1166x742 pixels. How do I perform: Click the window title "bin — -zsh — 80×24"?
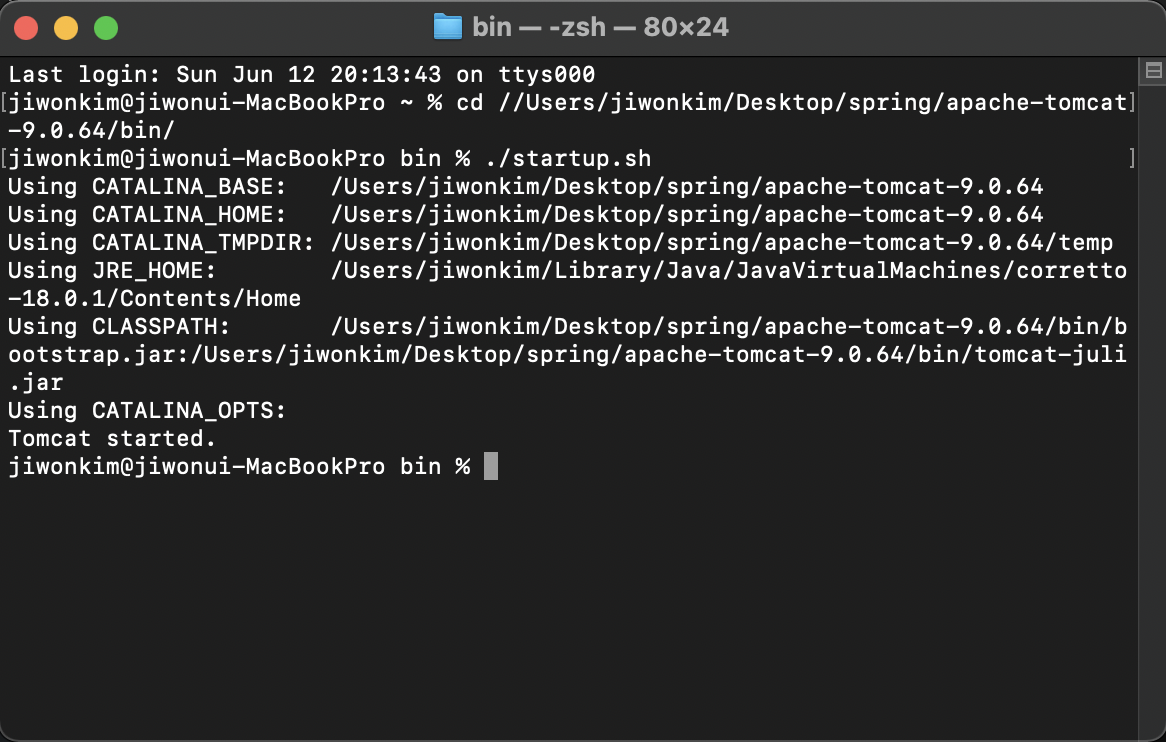pos(601,28)
